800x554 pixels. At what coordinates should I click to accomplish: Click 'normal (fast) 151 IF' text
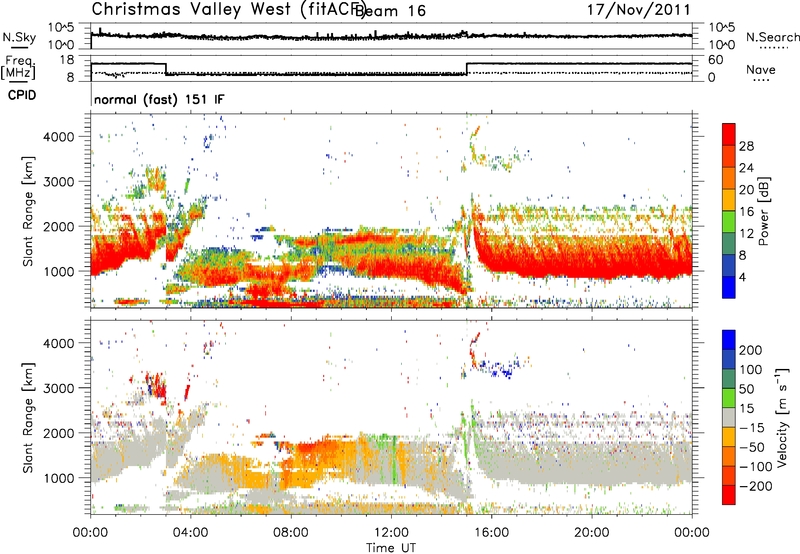(159, 99)
